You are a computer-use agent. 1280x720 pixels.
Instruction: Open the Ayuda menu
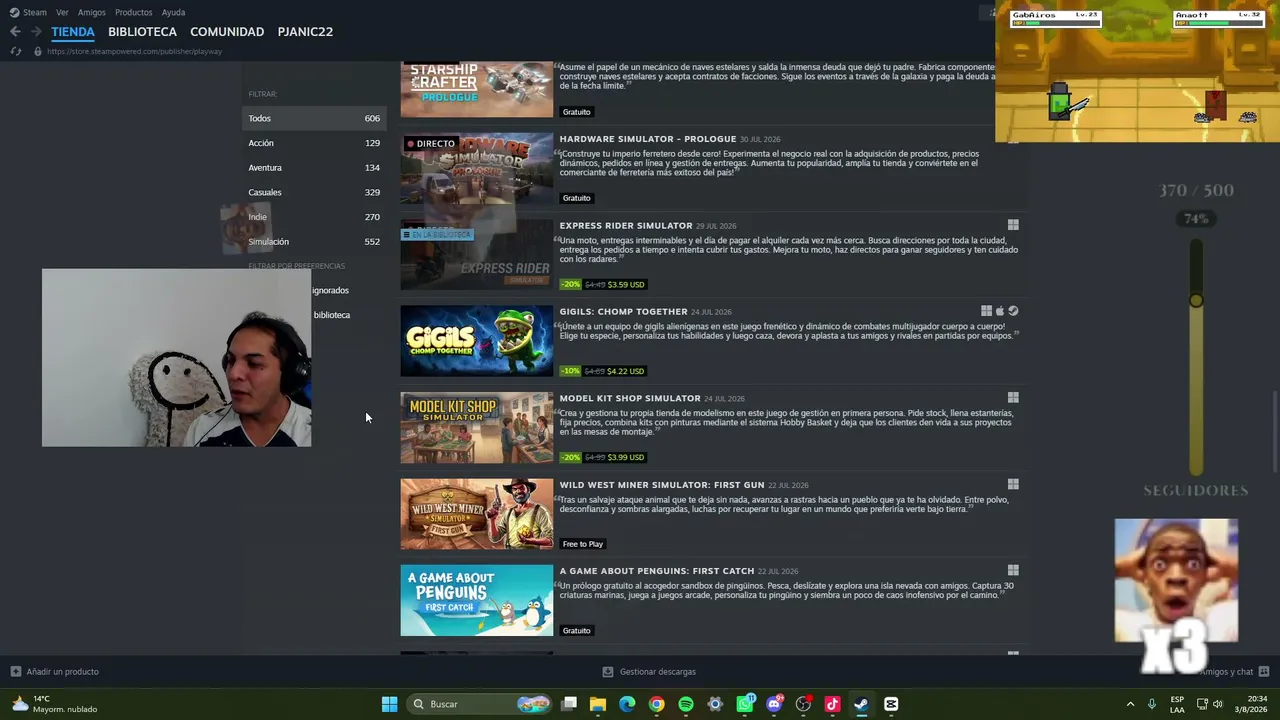173,12
